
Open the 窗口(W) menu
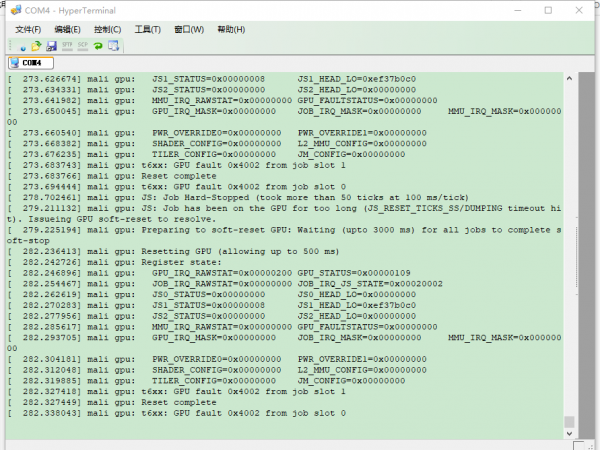(x=188, y=29)
